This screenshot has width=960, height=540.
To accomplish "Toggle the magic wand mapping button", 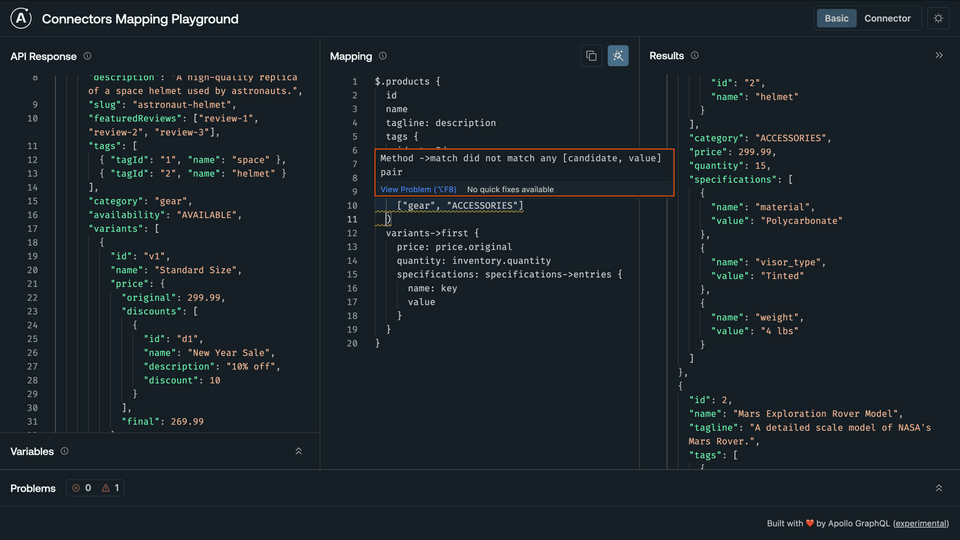I will point(618,56).
